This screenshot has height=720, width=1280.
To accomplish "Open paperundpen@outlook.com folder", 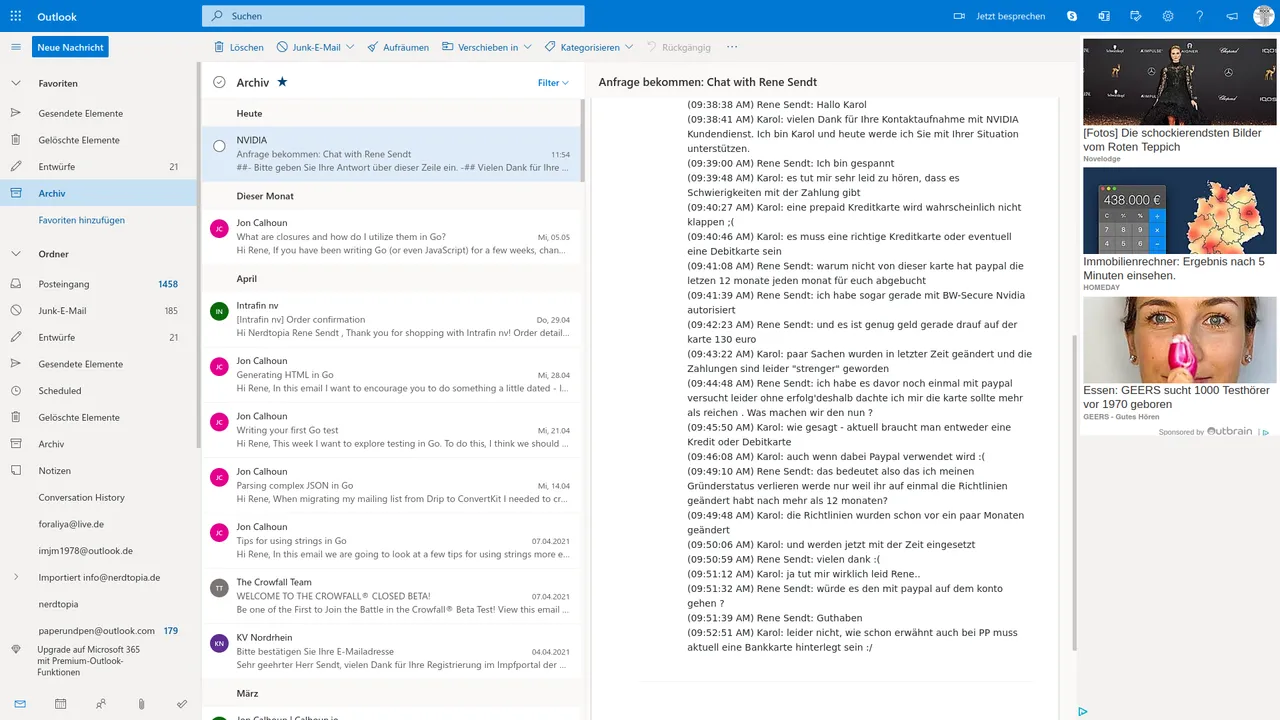I will coord(98,631).
